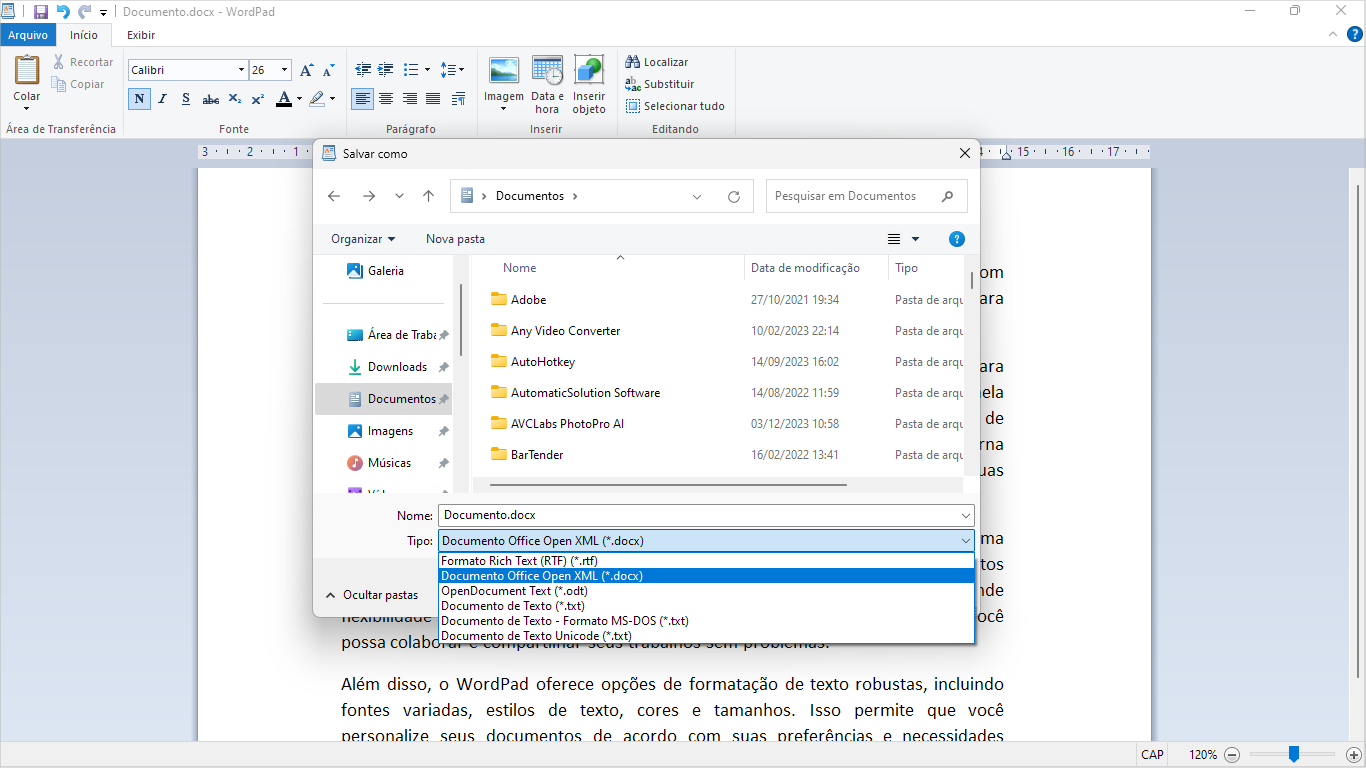Switch to the Início ribbon tab
Viewport: 1366px width, 768px height.
(x=84, y=35)
